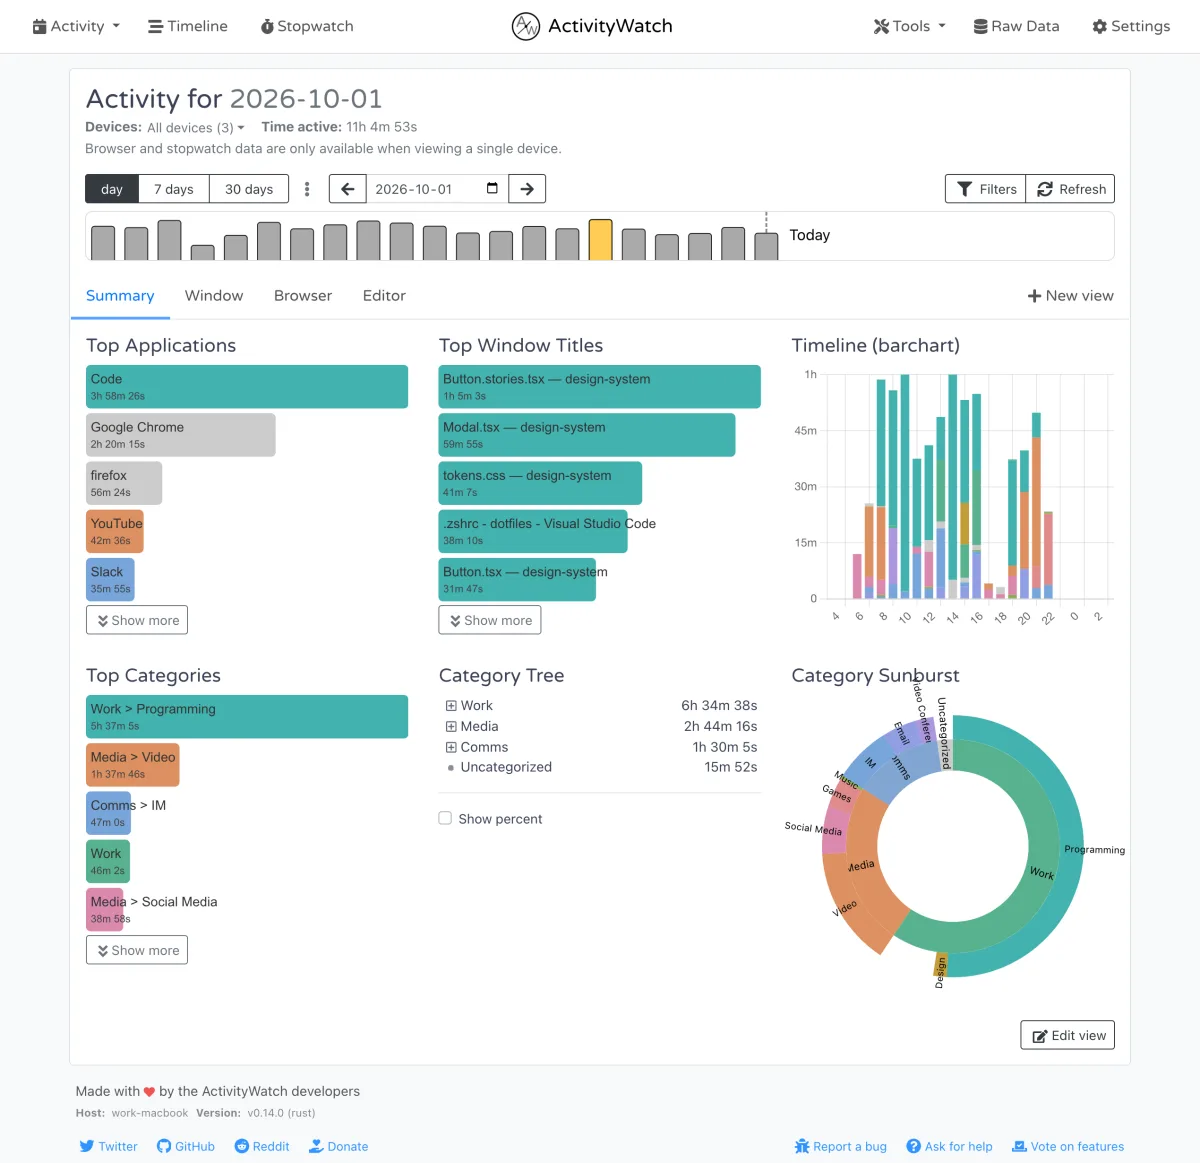Toggle the Show percent checkbox
This screenshot has height=1163, width=1200.
click(x=445, y=818)
